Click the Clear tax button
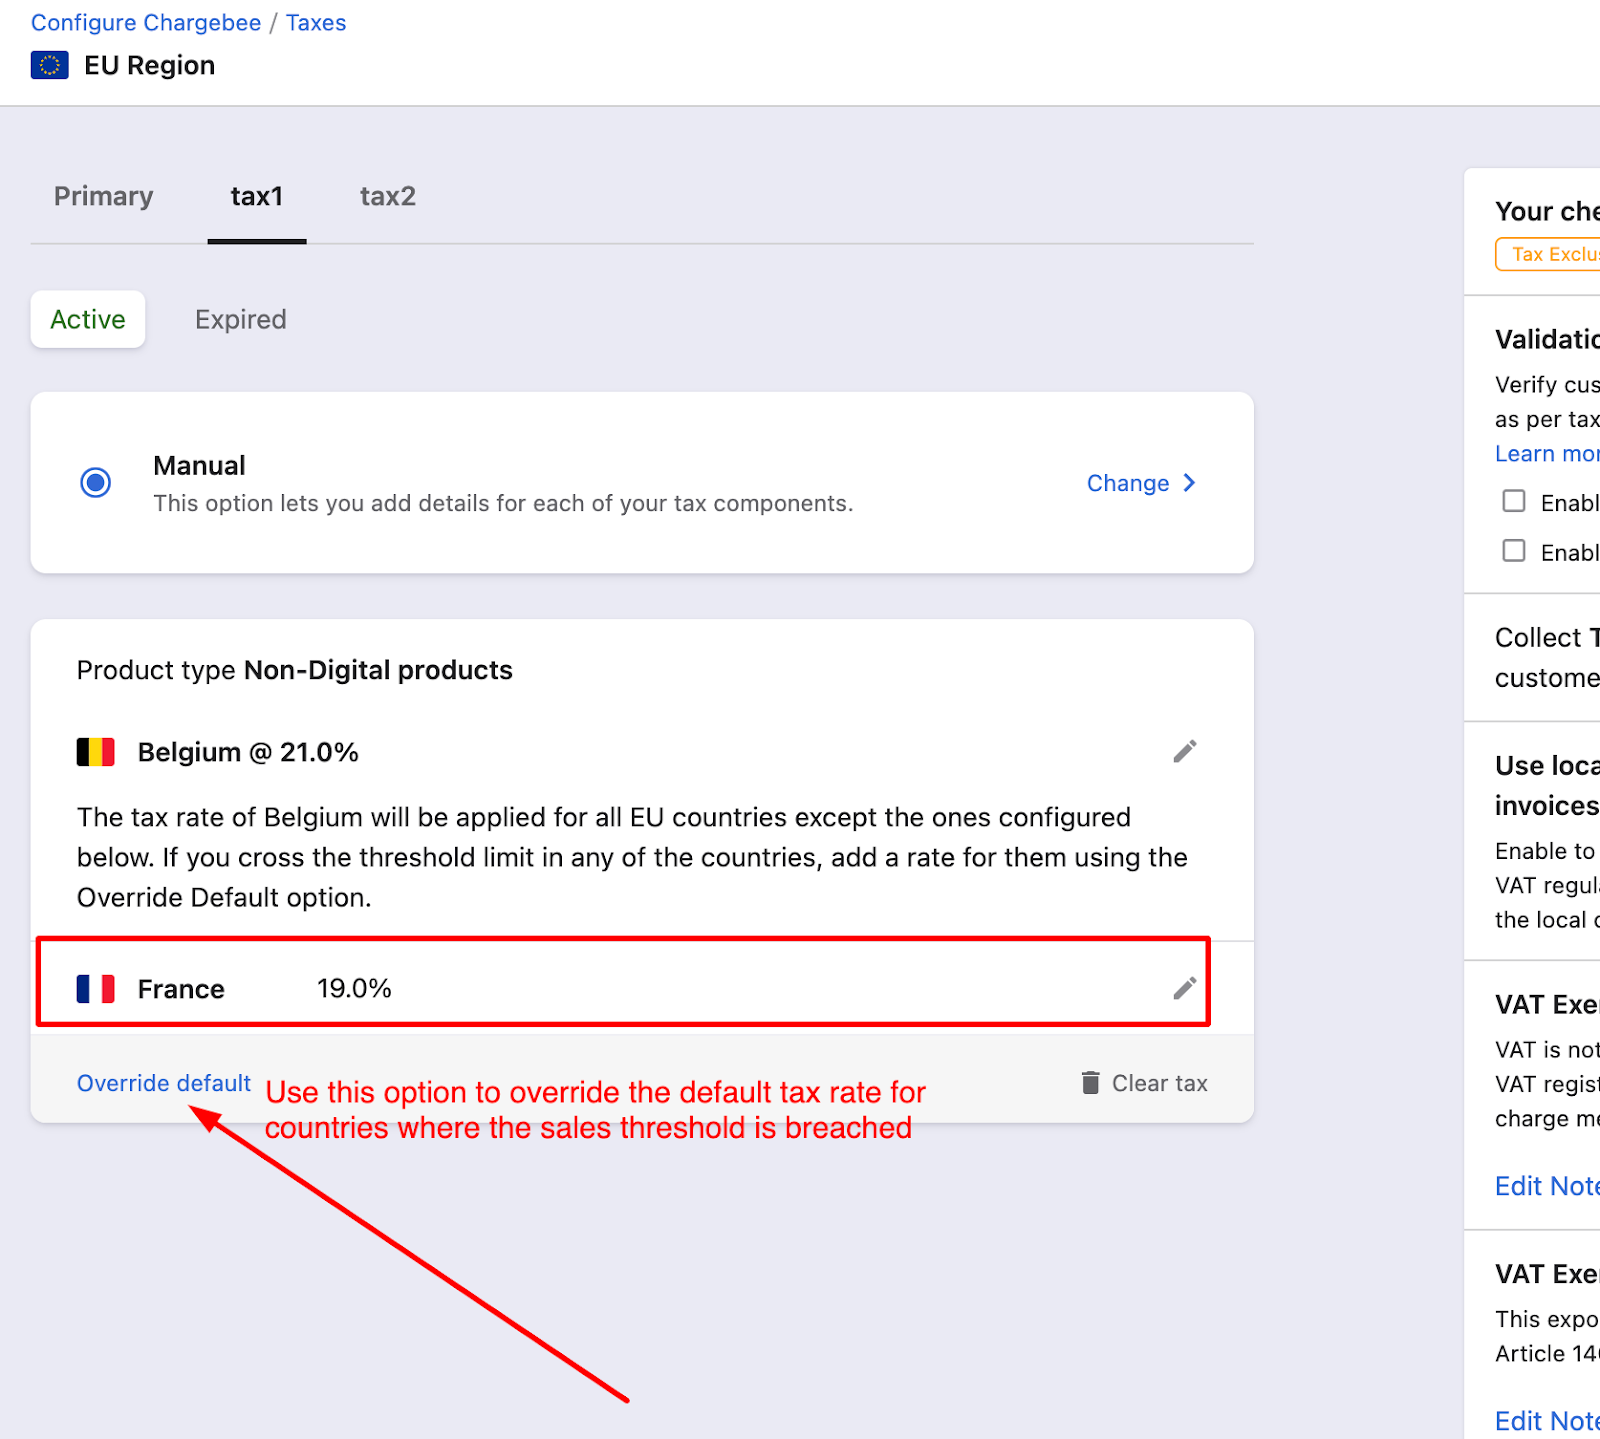Image resolution: width=1600 pixels, height=1439 pixels. pos(1144,1083)
